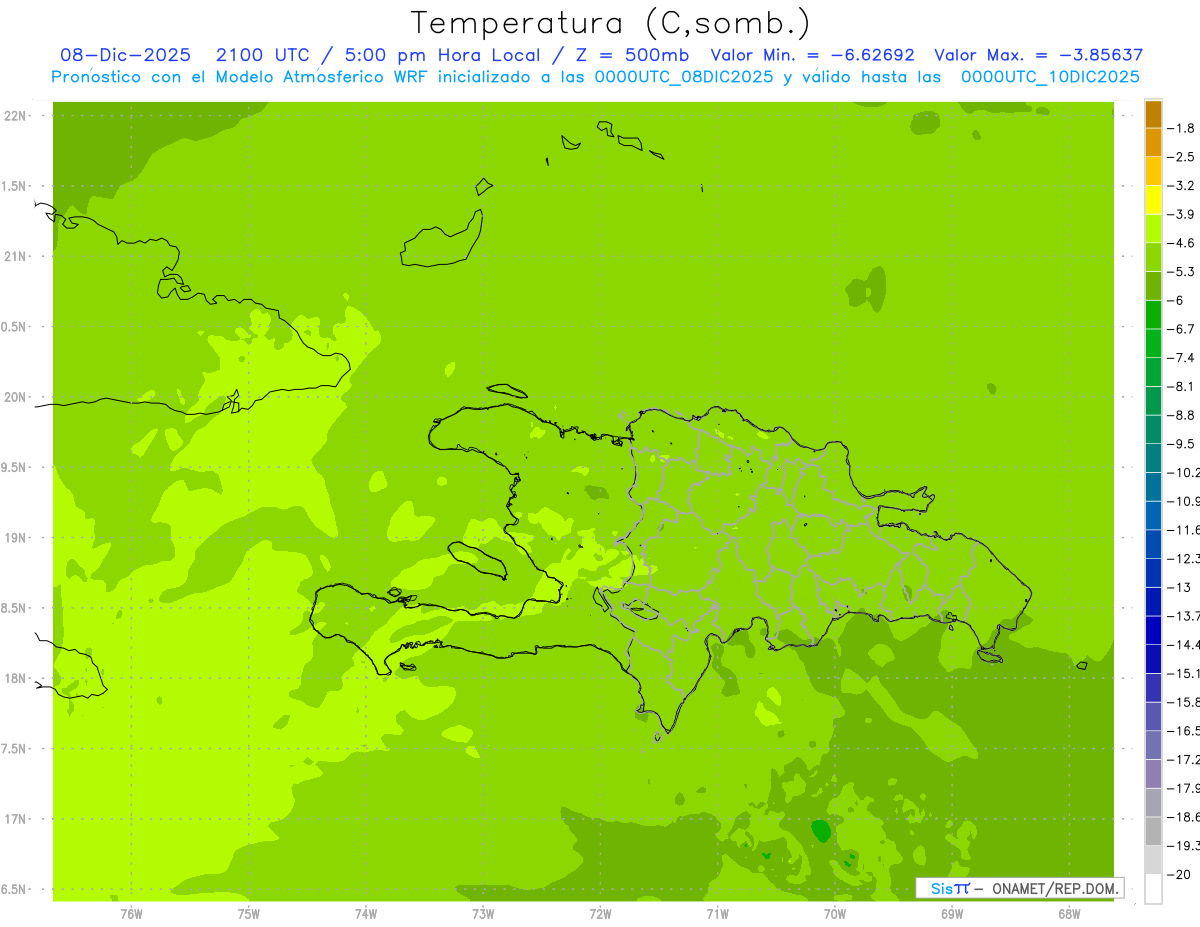The width and height of the screenshot is (1200, 927).
Task: Pick the yellow swatch between -3.2 and -3.9
Action: coord(1153,200)
